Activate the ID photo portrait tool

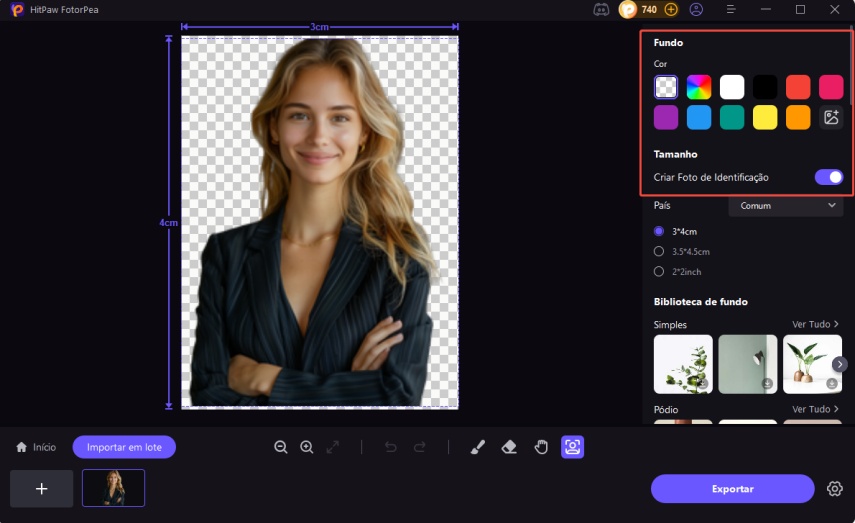(x=573, y=447)
